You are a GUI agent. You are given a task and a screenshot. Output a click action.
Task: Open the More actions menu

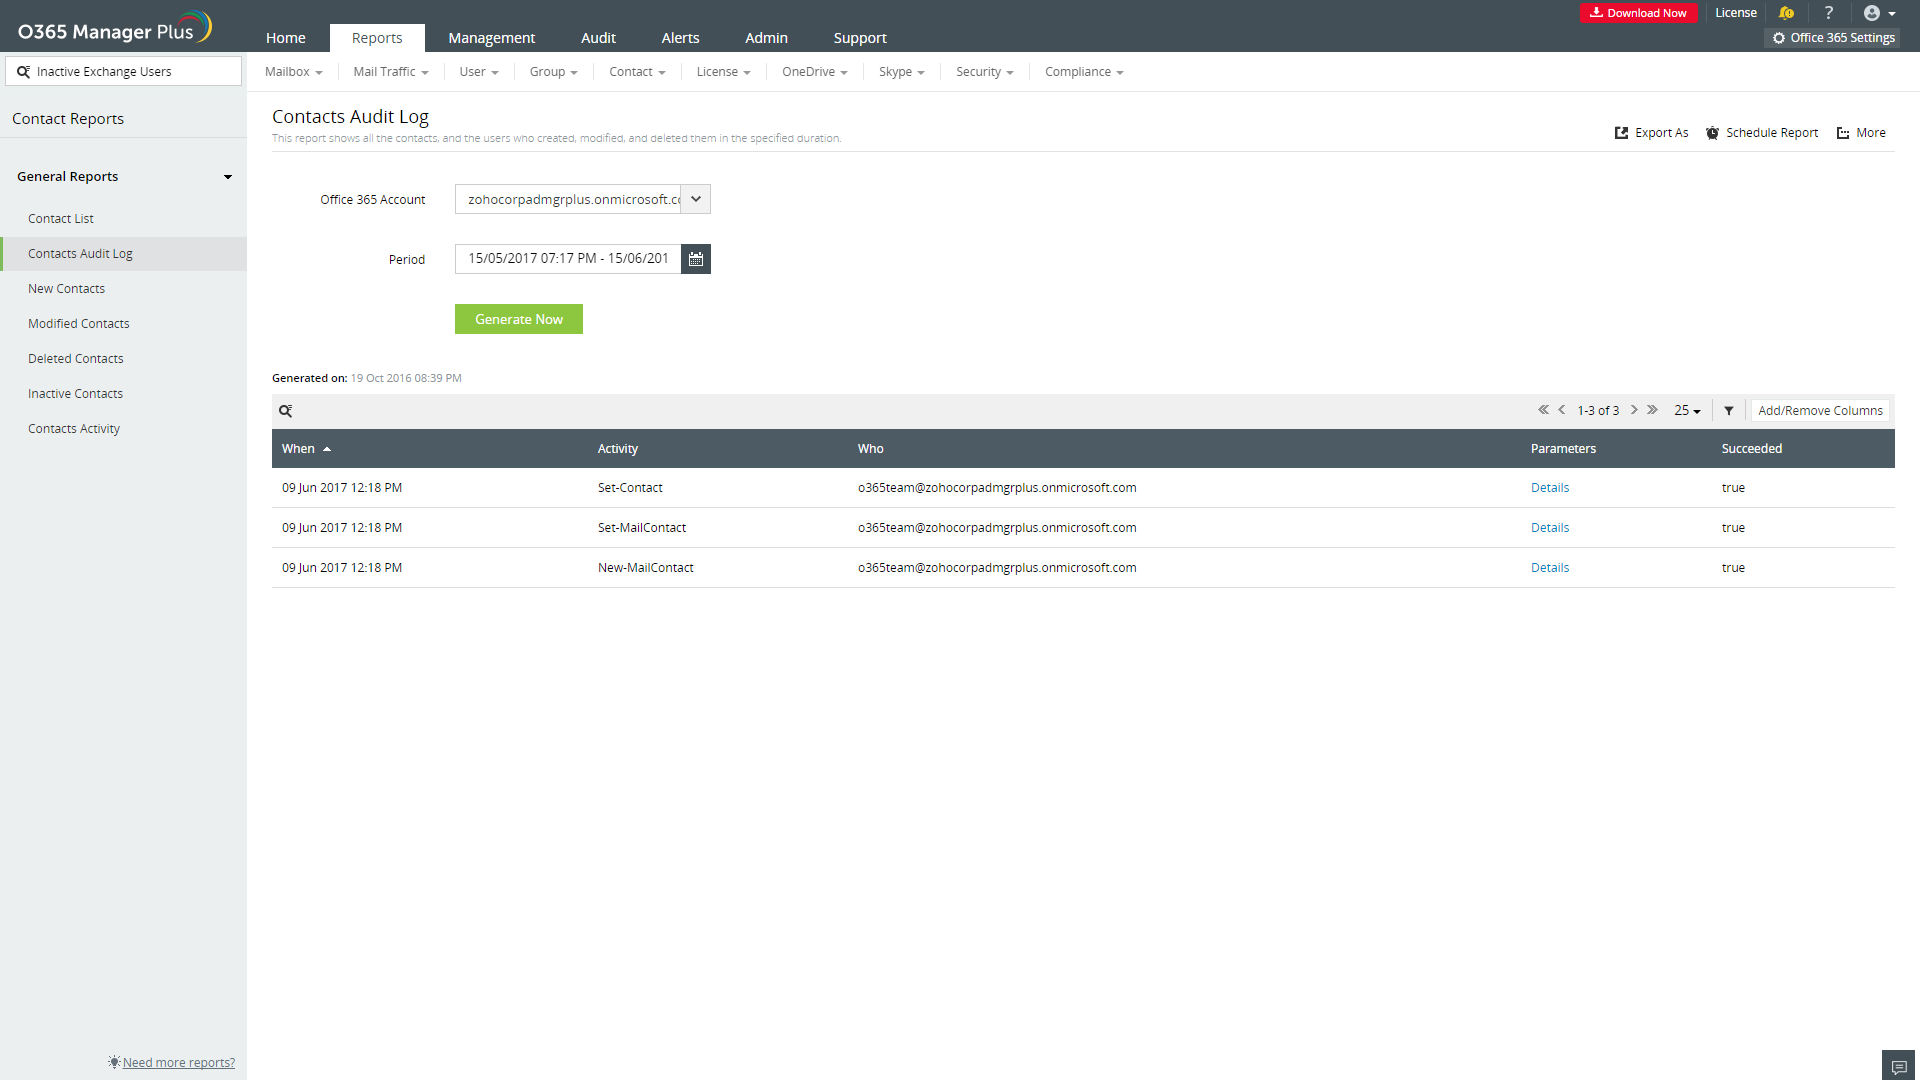1860,132
